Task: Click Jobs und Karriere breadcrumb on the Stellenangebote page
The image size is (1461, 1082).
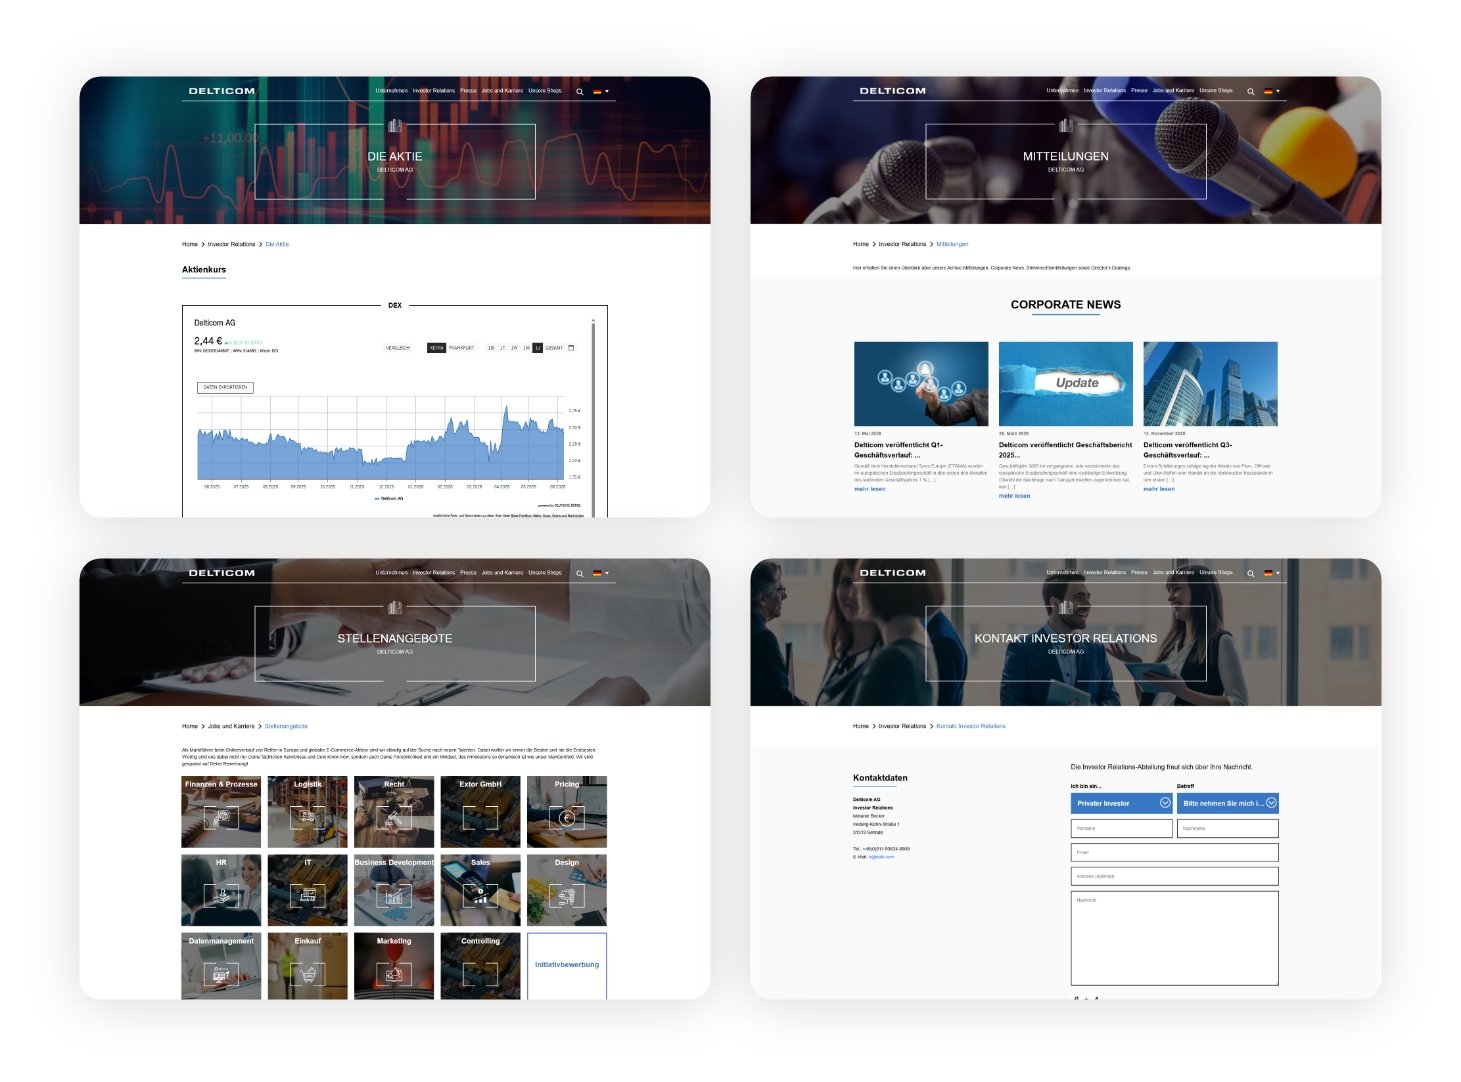Action: coord(231,726)
